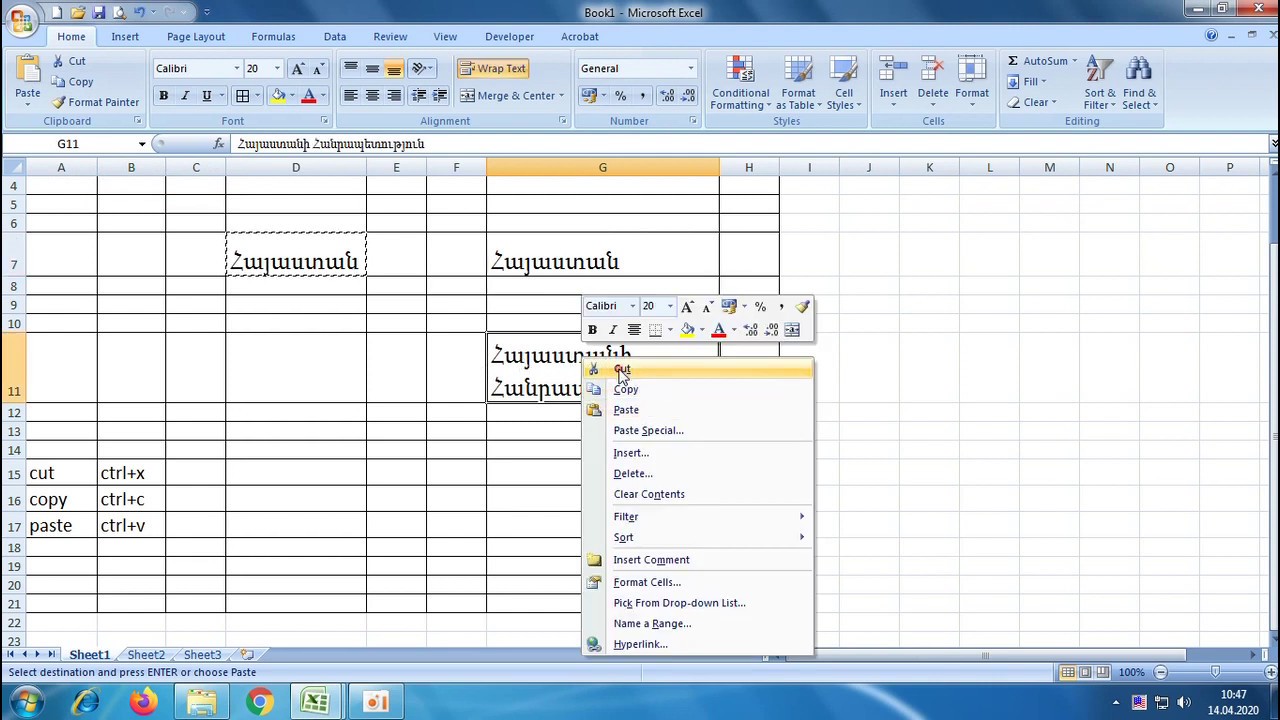Select column D header
This screenshot has width=1280, height=720.
296,167
